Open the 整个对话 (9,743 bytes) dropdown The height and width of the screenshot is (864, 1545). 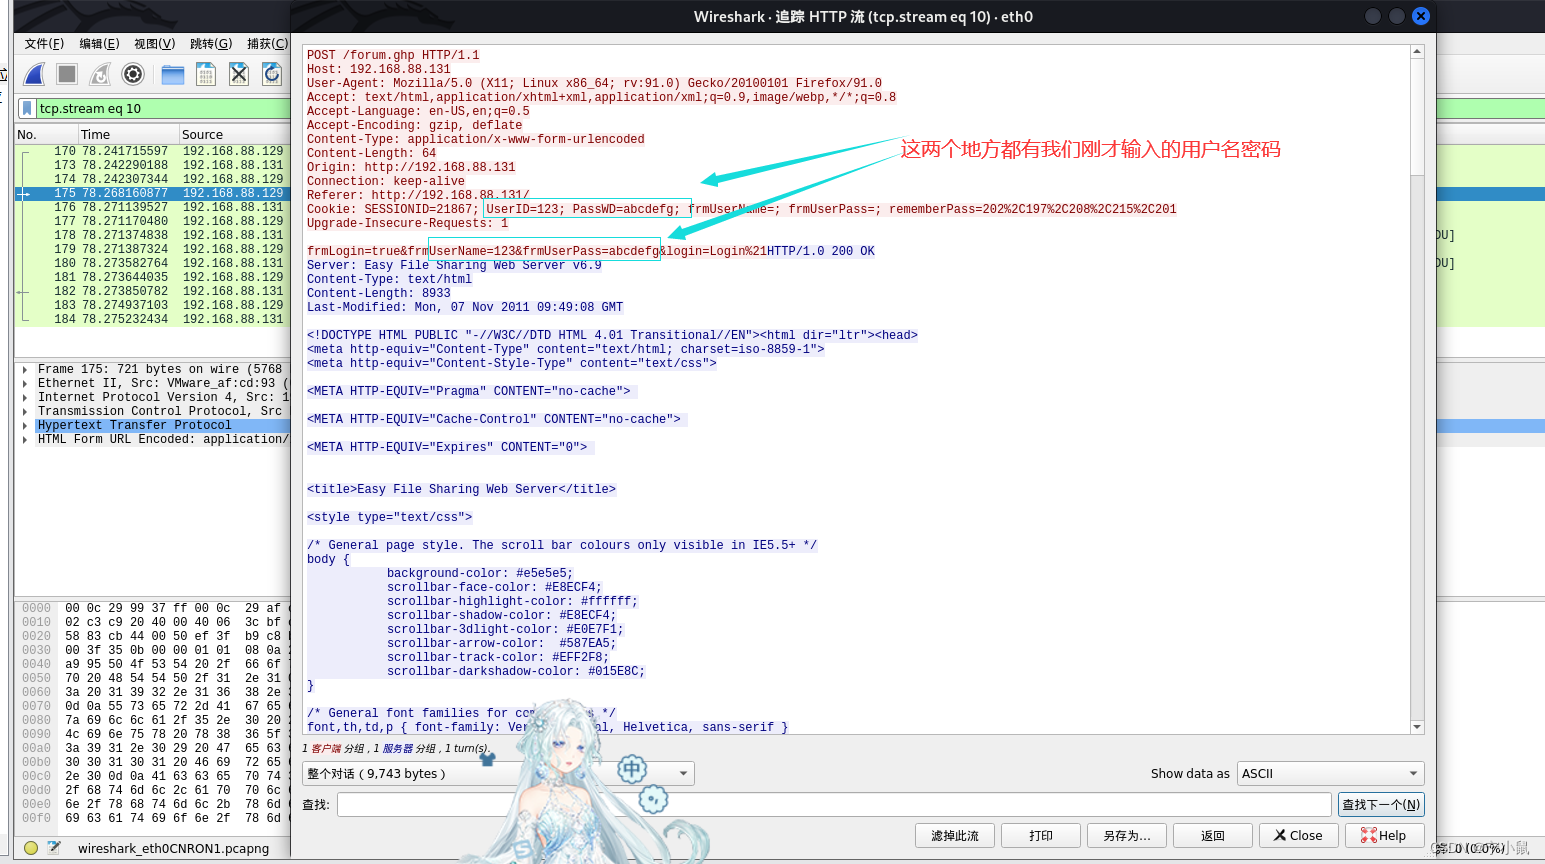(x=498, y=773)
